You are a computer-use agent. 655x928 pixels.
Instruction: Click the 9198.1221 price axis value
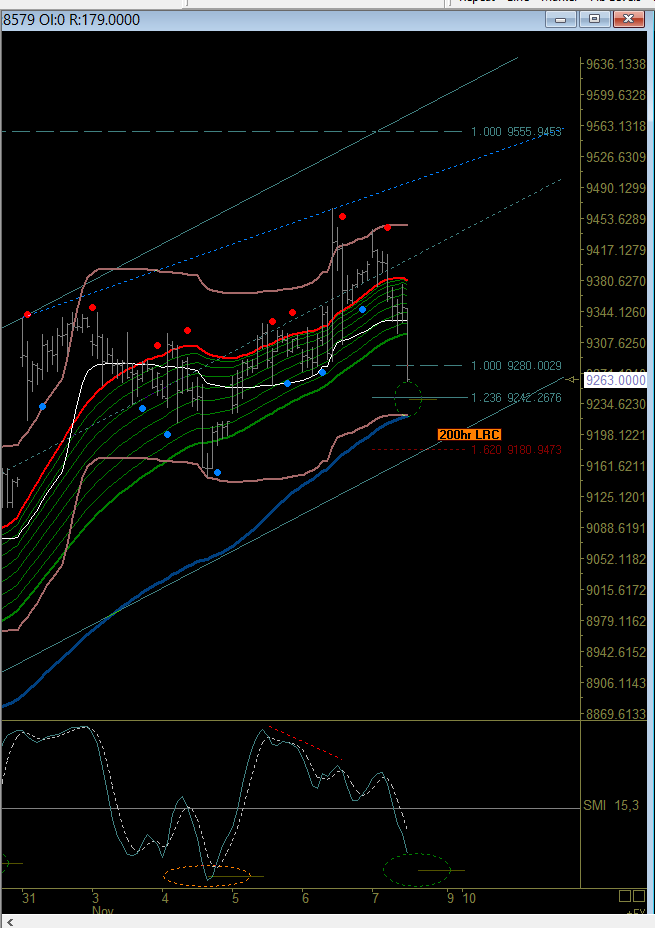[615, 436]
